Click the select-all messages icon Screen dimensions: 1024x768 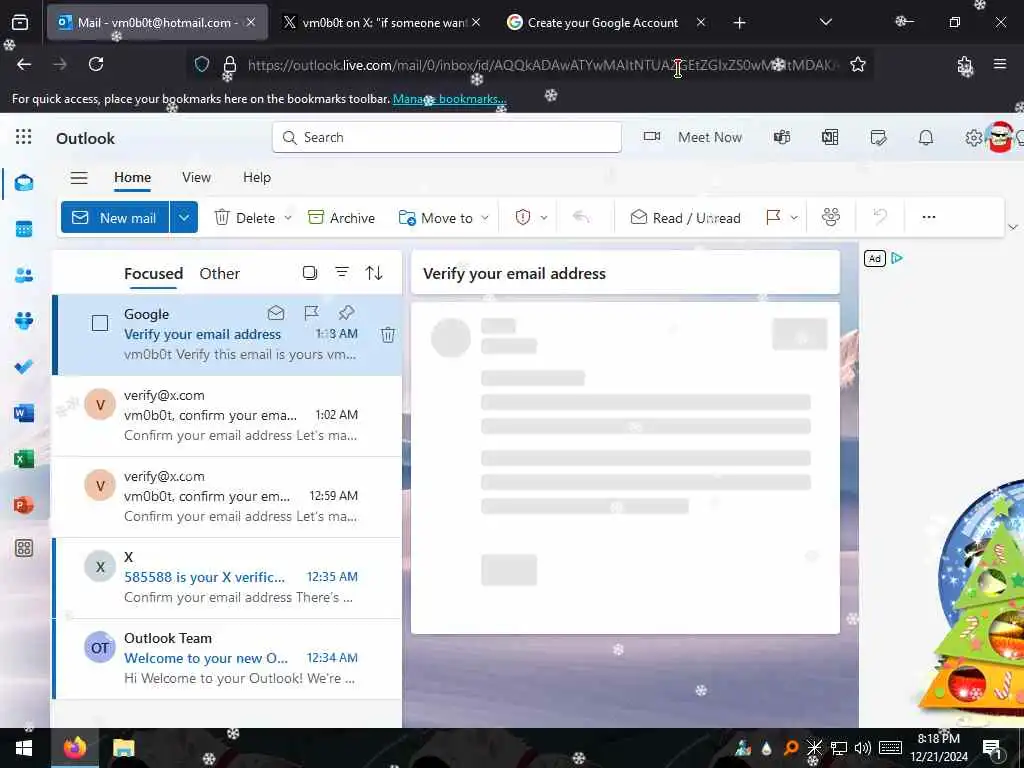pos(310,272)
